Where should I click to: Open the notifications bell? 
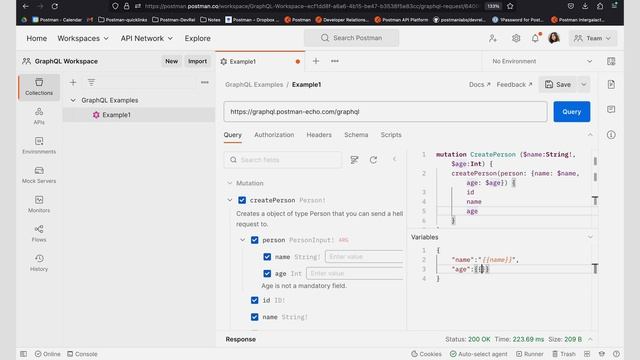pos(536,38)
